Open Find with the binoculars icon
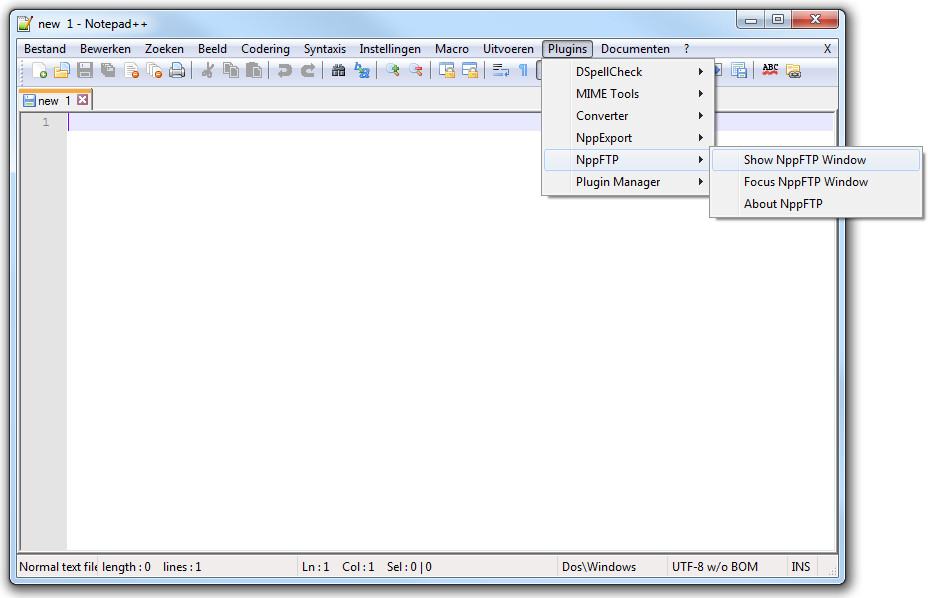Screen dimensions: 928x598 tap(338, 70)
